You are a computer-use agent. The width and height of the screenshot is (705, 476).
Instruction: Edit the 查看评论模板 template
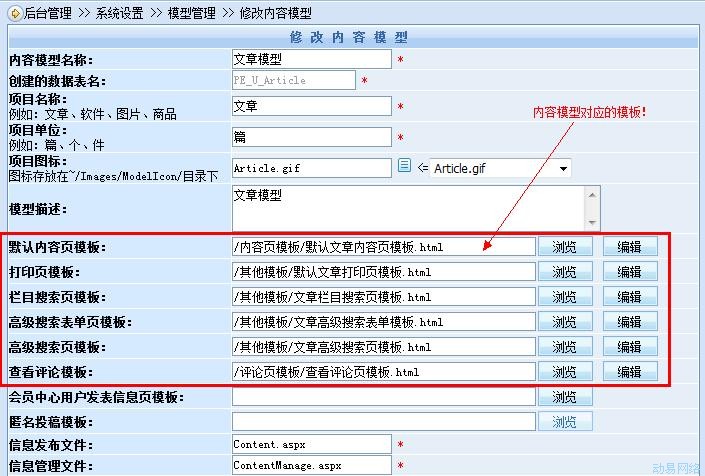629,371
